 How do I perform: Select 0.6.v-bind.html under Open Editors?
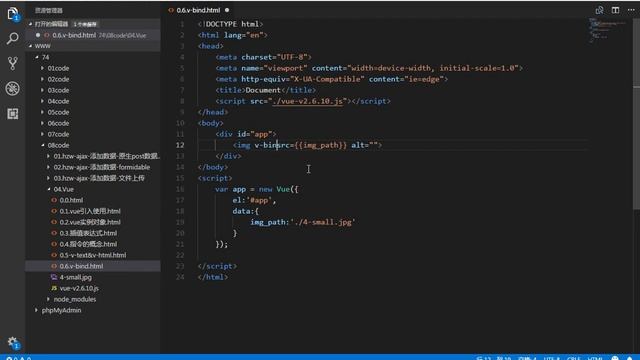click(93, 35)
